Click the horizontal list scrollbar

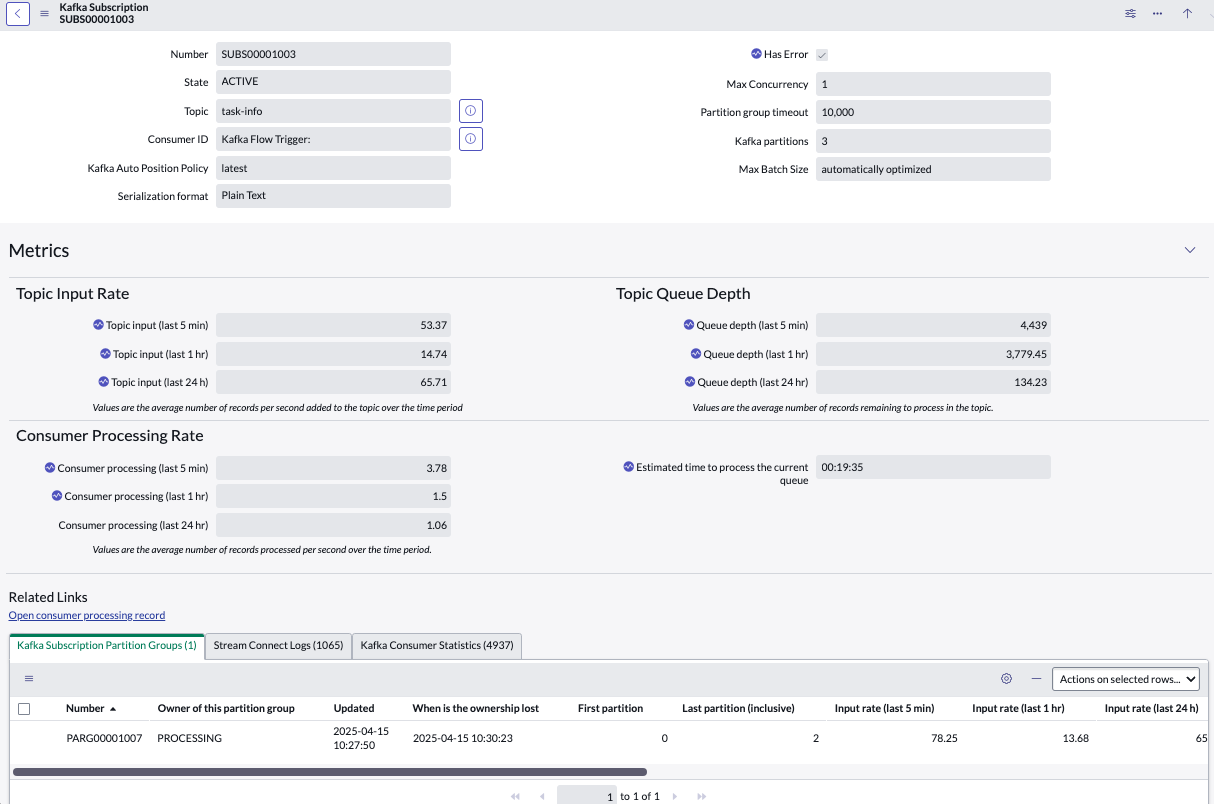coord(330,772)
